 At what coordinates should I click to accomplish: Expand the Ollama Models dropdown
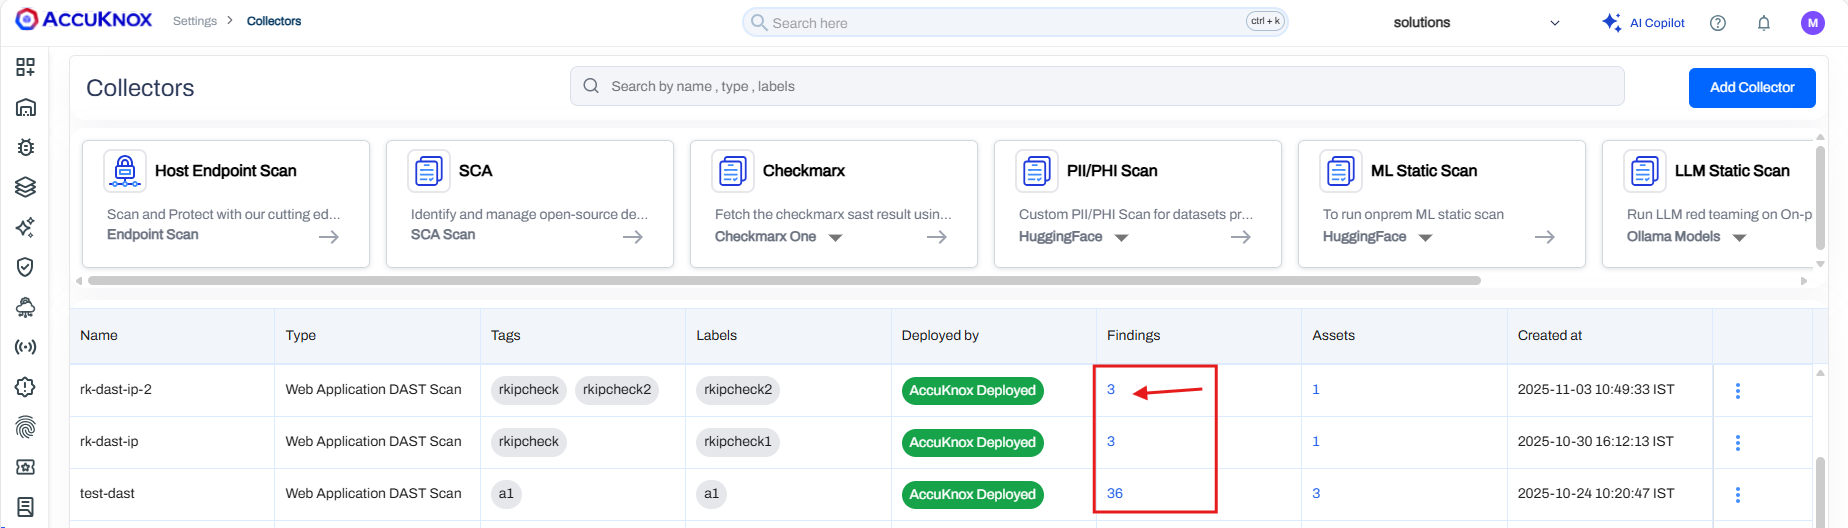[x=1739, y=238]
